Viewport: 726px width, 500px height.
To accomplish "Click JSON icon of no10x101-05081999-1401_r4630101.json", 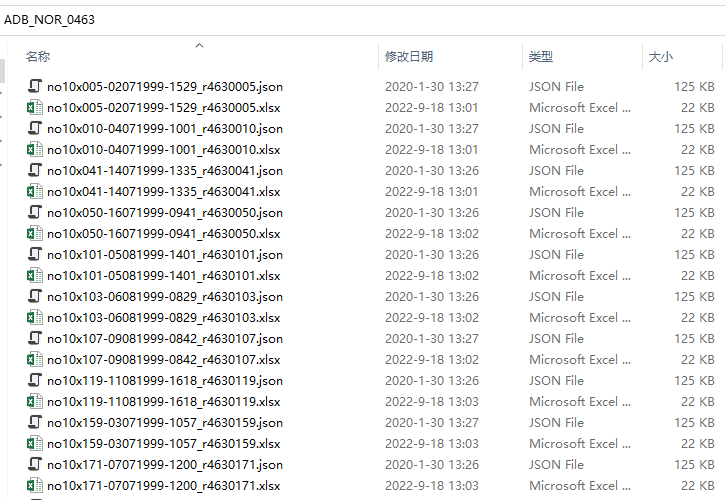I will pos(35,254).
